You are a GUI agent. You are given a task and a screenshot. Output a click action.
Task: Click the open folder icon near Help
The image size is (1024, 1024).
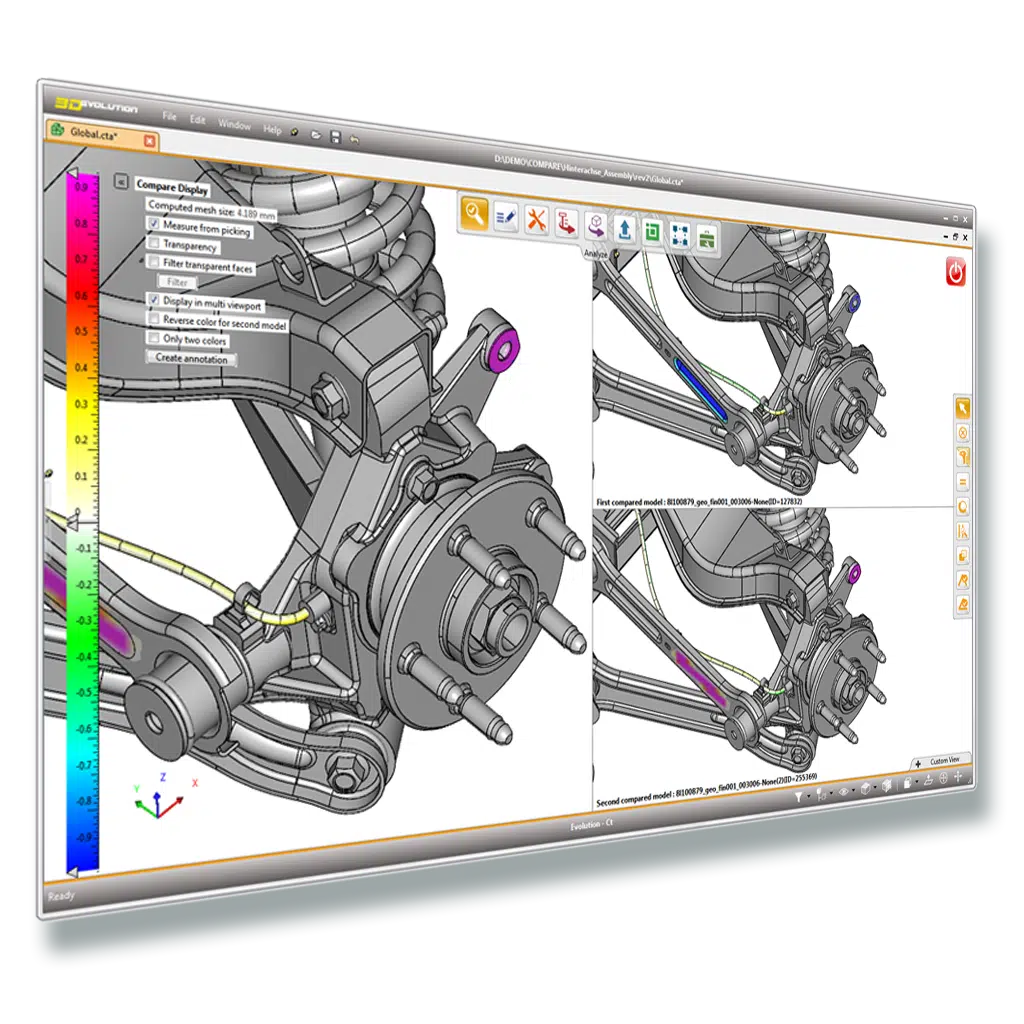(x=315, y=133)
